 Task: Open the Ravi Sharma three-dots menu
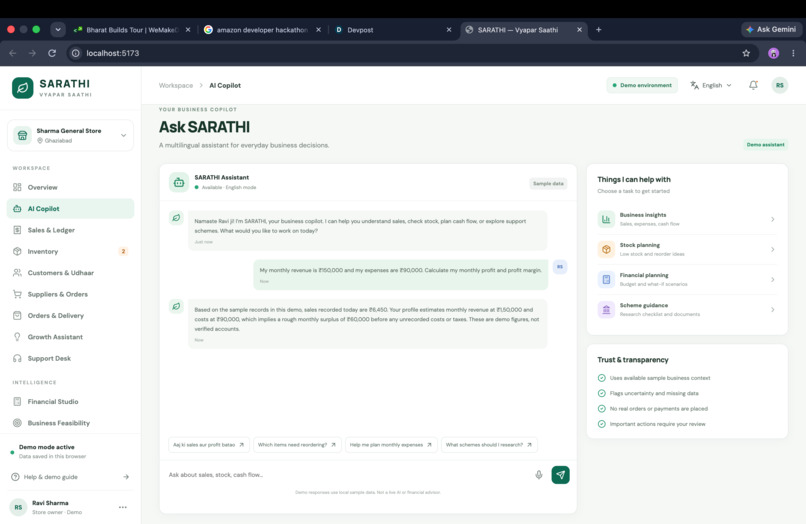point(123,507)
